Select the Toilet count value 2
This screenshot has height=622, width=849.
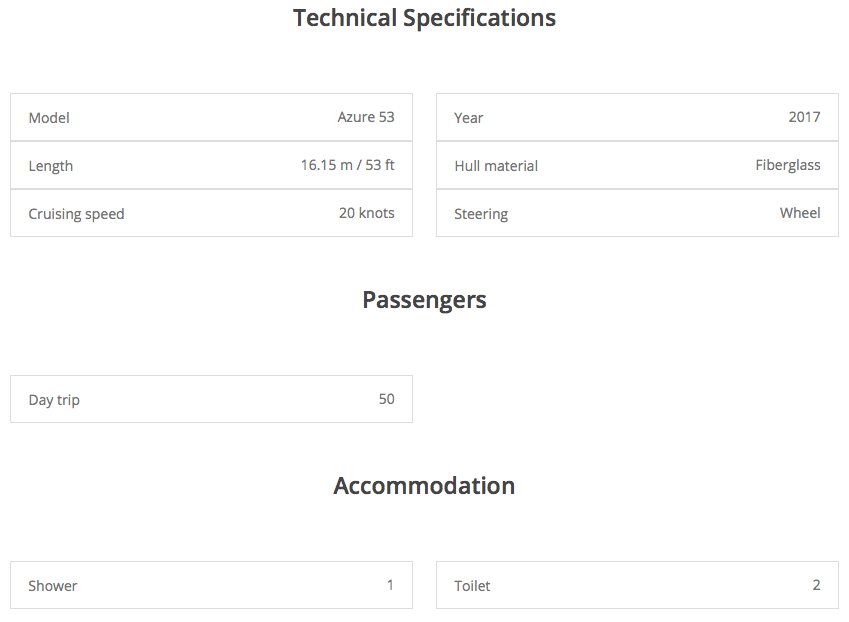816,585
